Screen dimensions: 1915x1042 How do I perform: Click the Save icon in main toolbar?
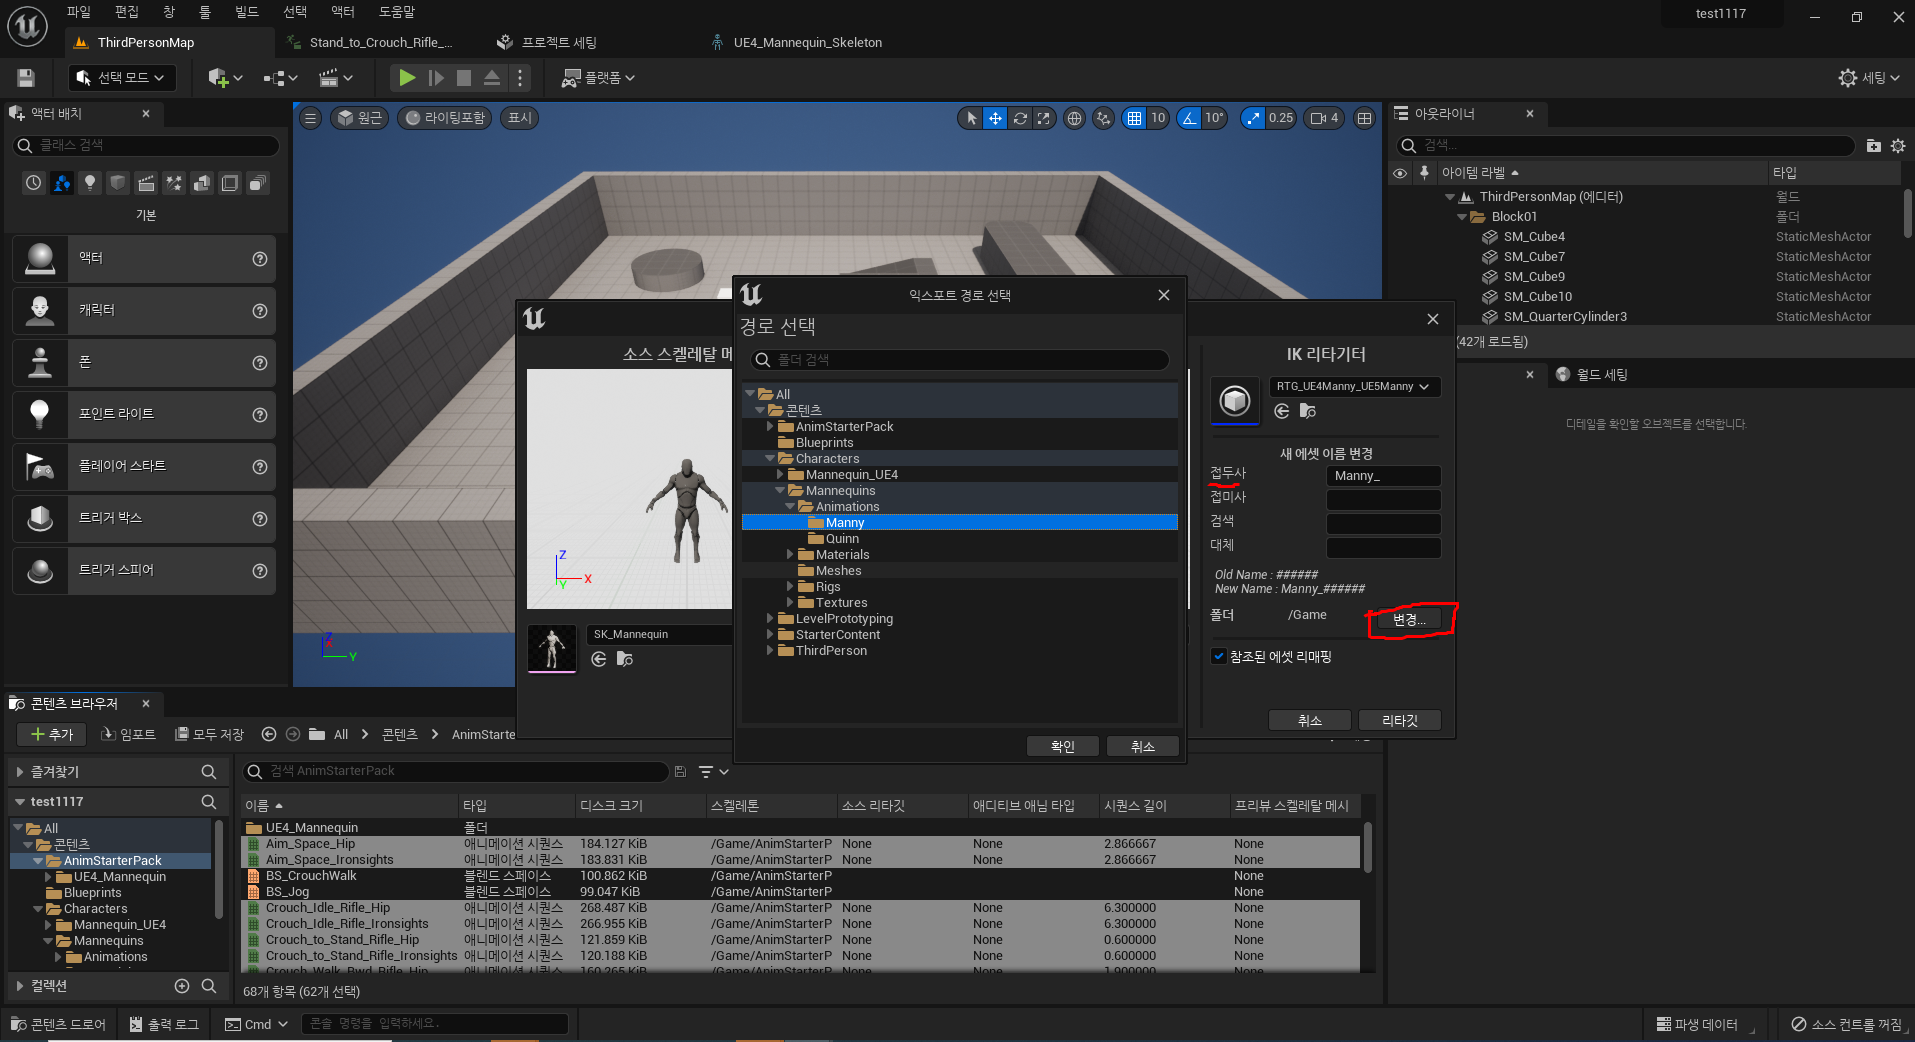tap(26, 78)
